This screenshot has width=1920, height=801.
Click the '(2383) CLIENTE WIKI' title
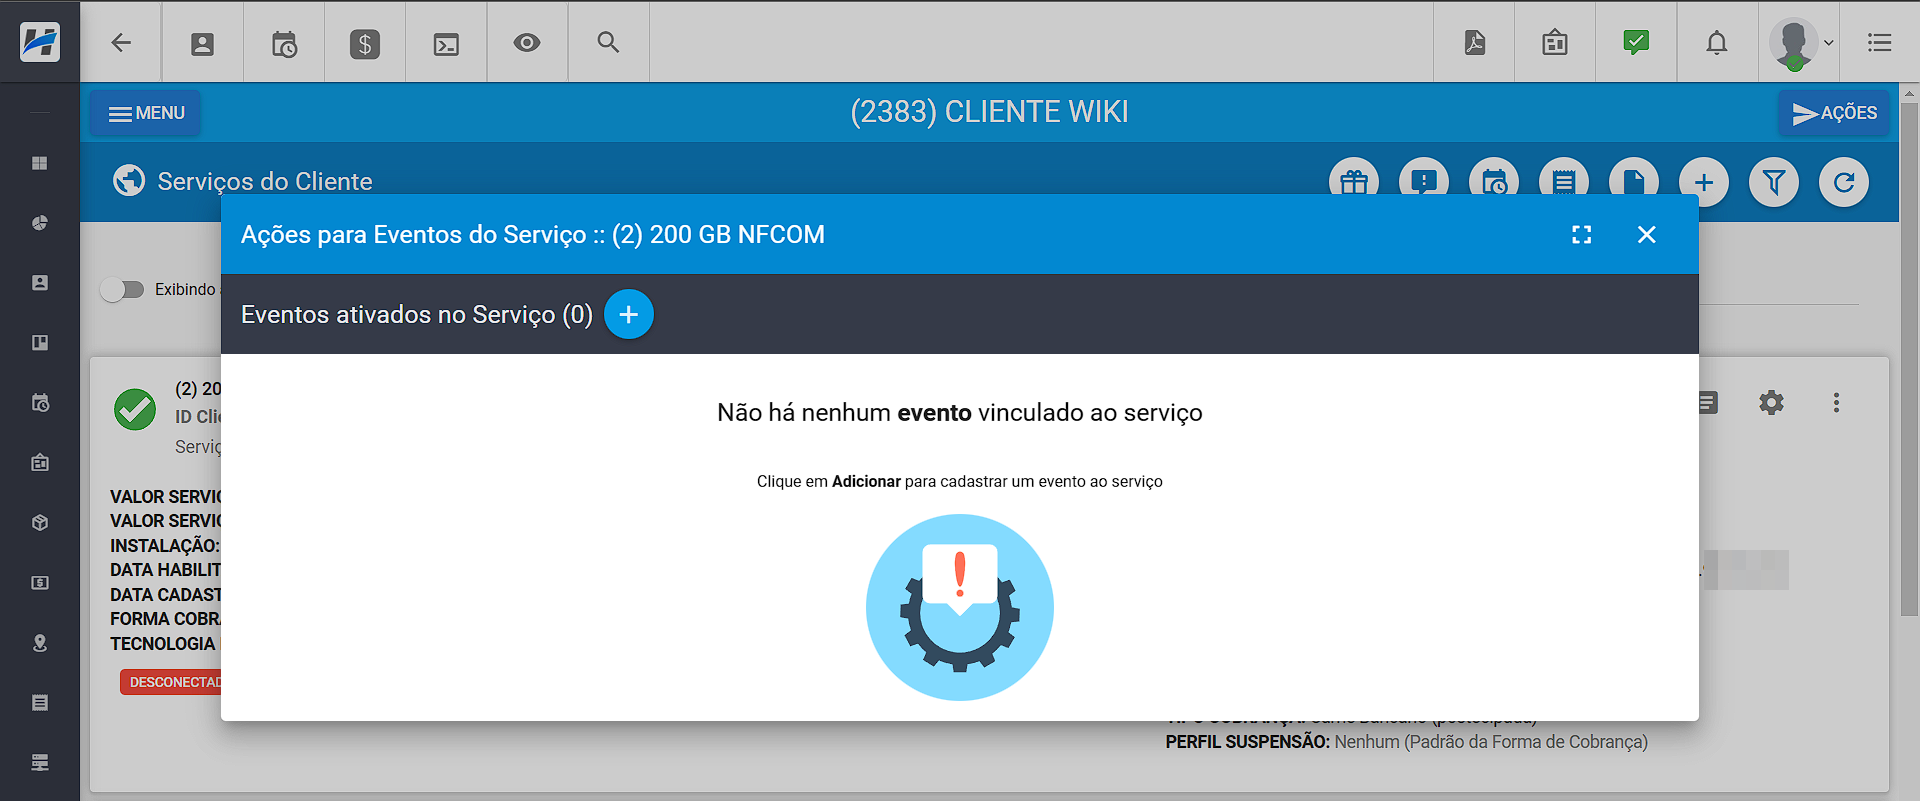point(989,112)
